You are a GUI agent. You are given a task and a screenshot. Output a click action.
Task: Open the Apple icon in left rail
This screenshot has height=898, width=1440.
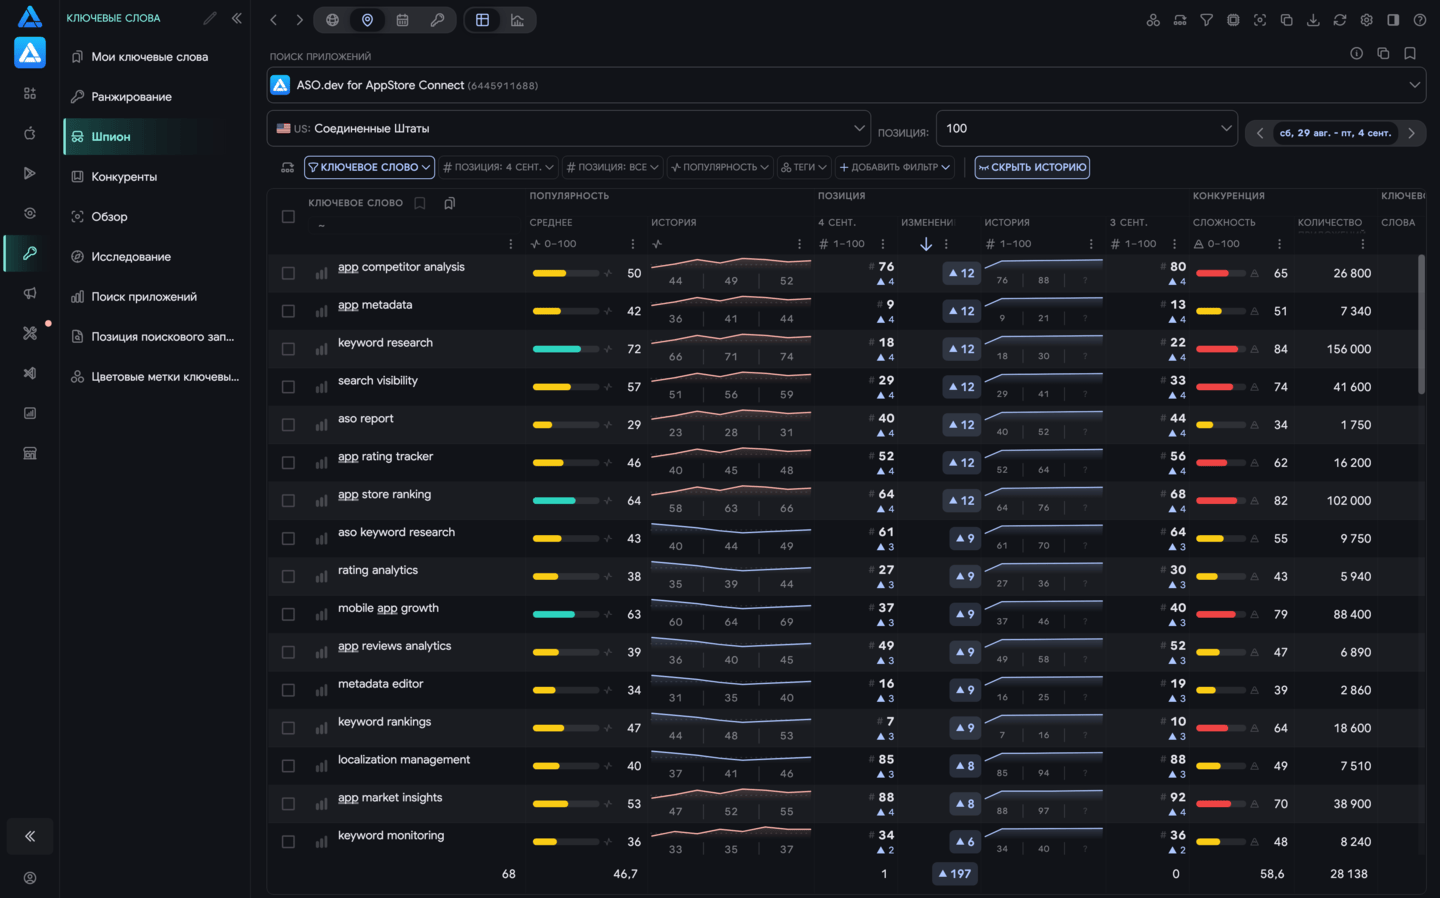[x=30, y=133]
